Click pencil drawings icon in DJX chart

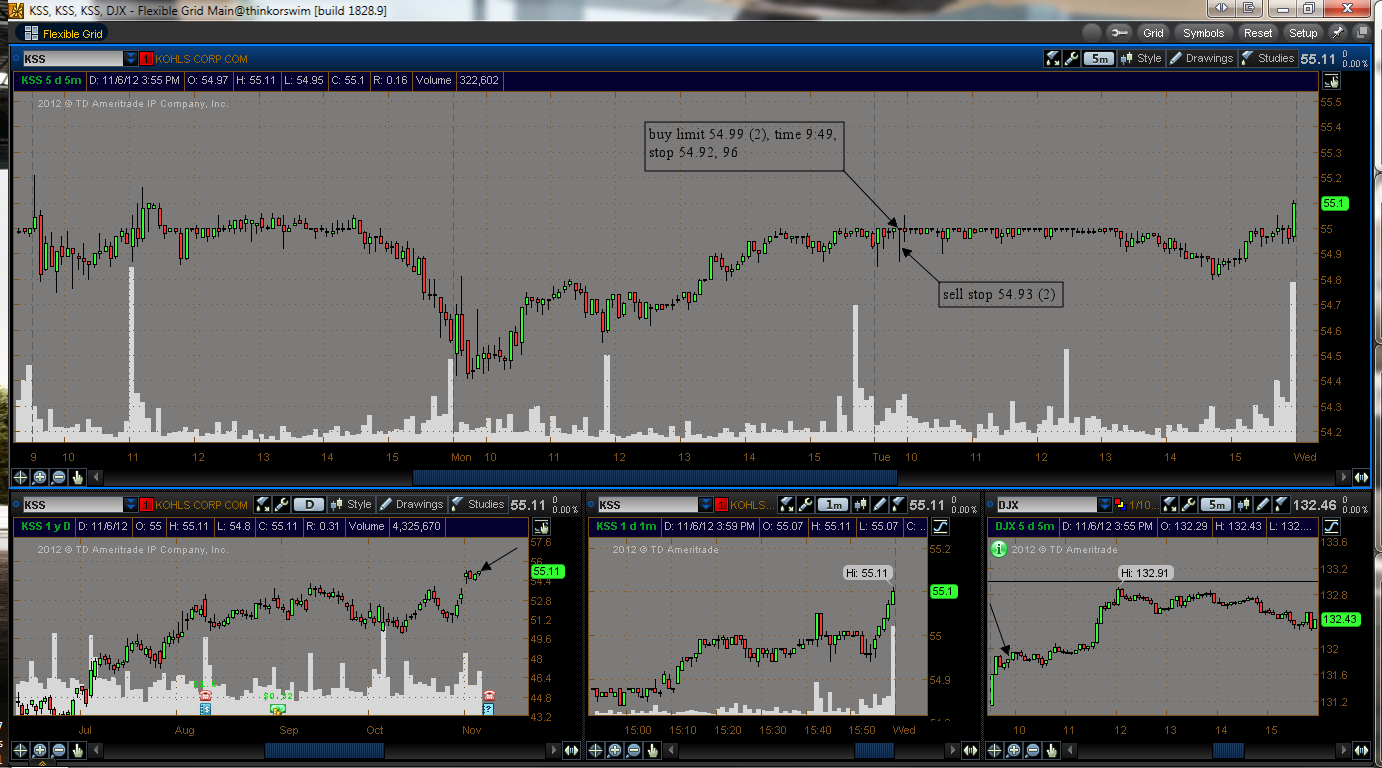[x=1261, y=504]
